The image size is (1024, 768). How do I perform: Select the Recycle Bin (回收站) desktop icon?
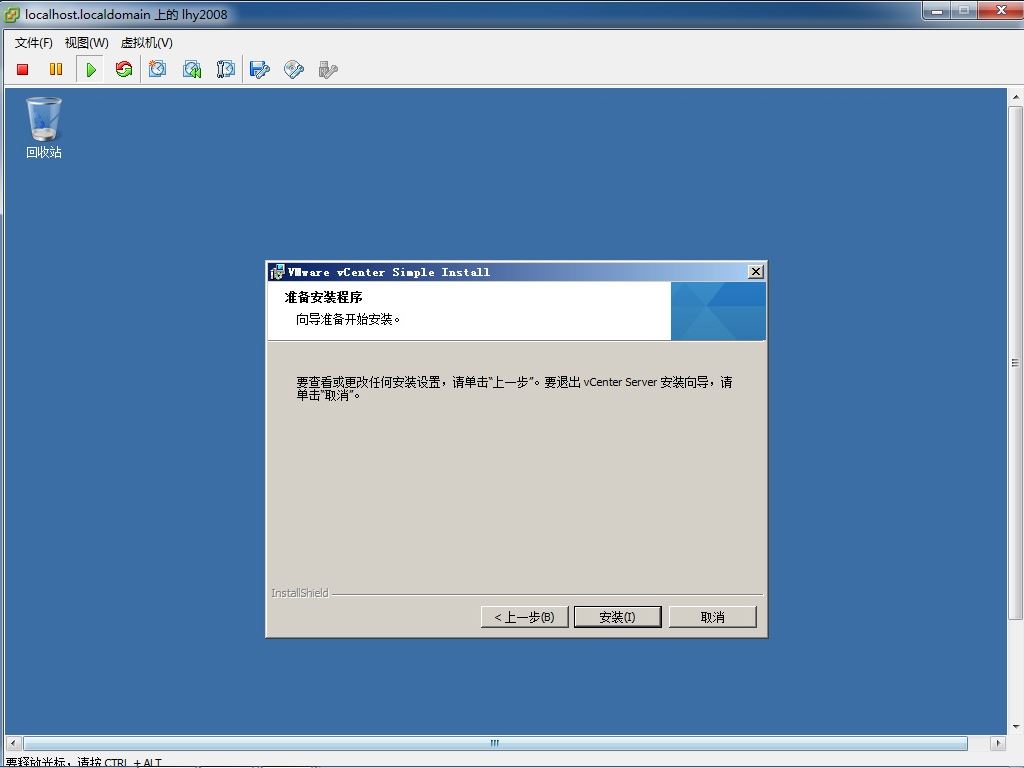(44, 127)
